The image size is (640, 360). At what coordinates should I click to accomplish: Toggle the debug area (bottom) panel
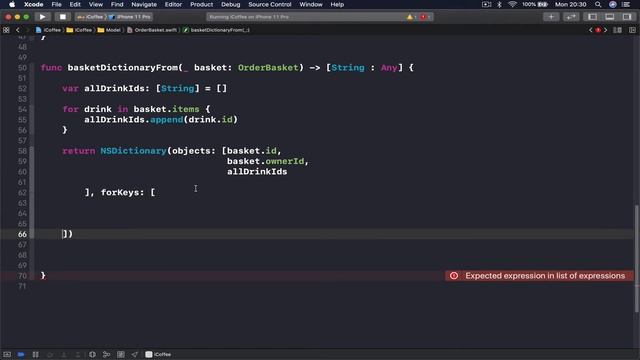point(610,17)
